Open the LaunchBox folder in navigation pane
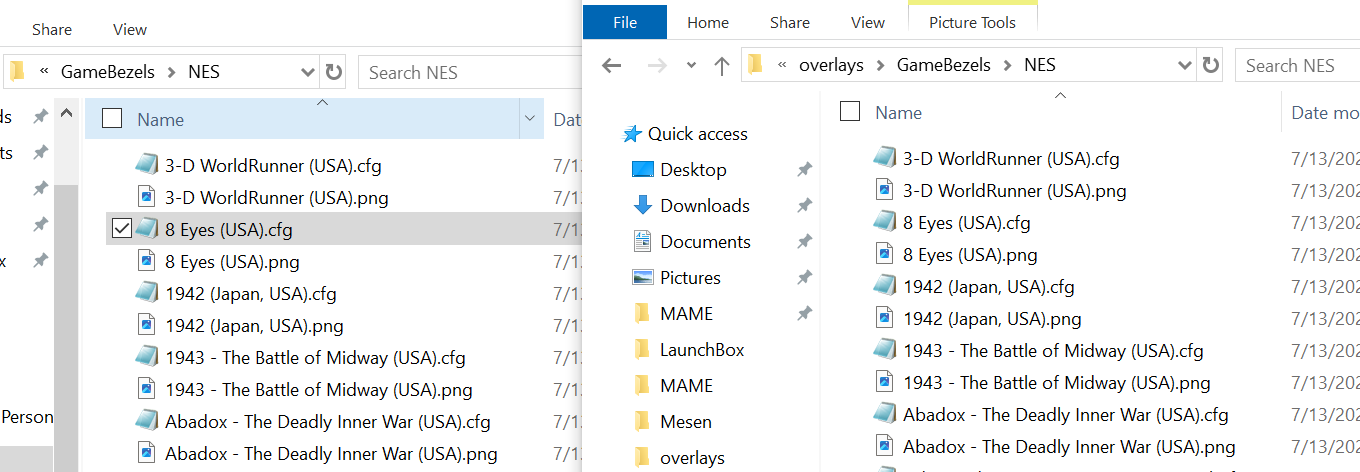This screenshot has height=472, width=1360. pyautogui.click(x=702, y=350)
